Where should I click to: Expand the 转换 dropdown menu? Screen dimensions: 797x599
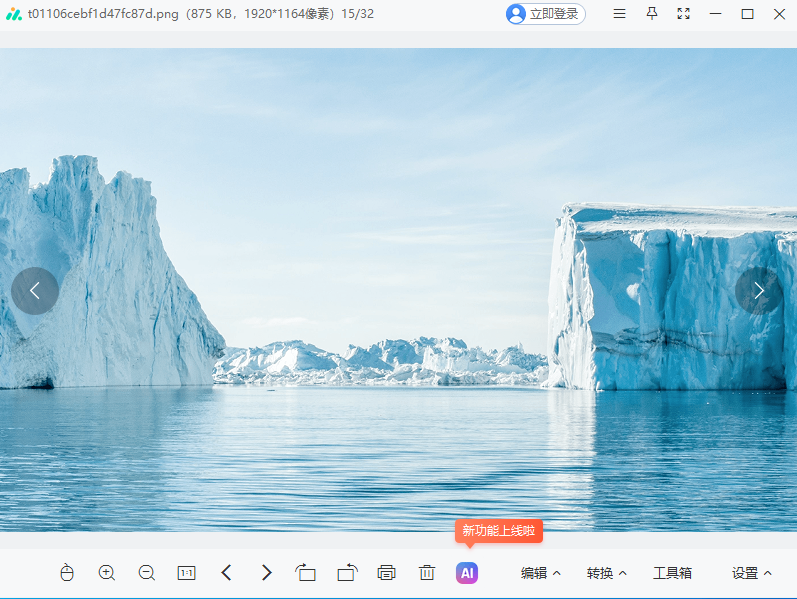pyautogui.click(x=607, y=573)
